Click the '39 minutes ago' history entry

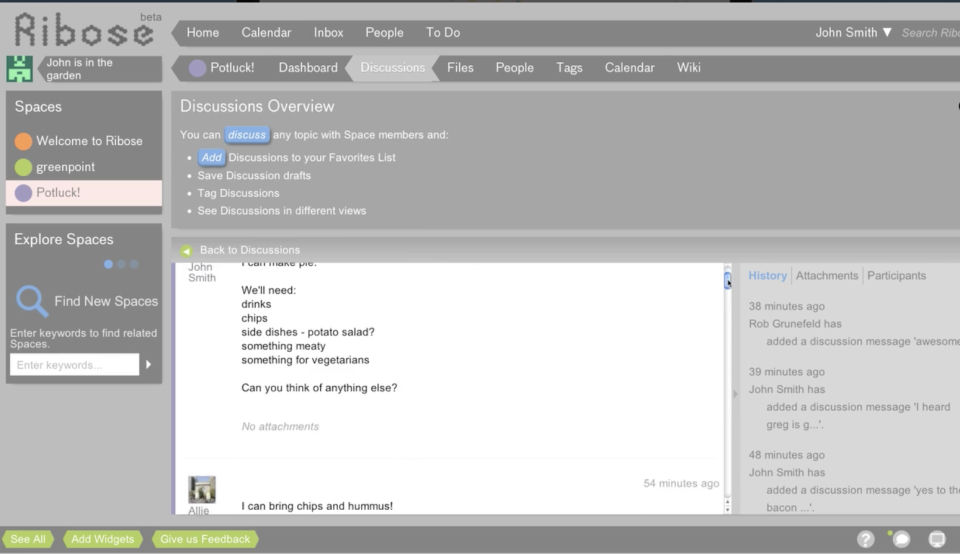[786, 372]
